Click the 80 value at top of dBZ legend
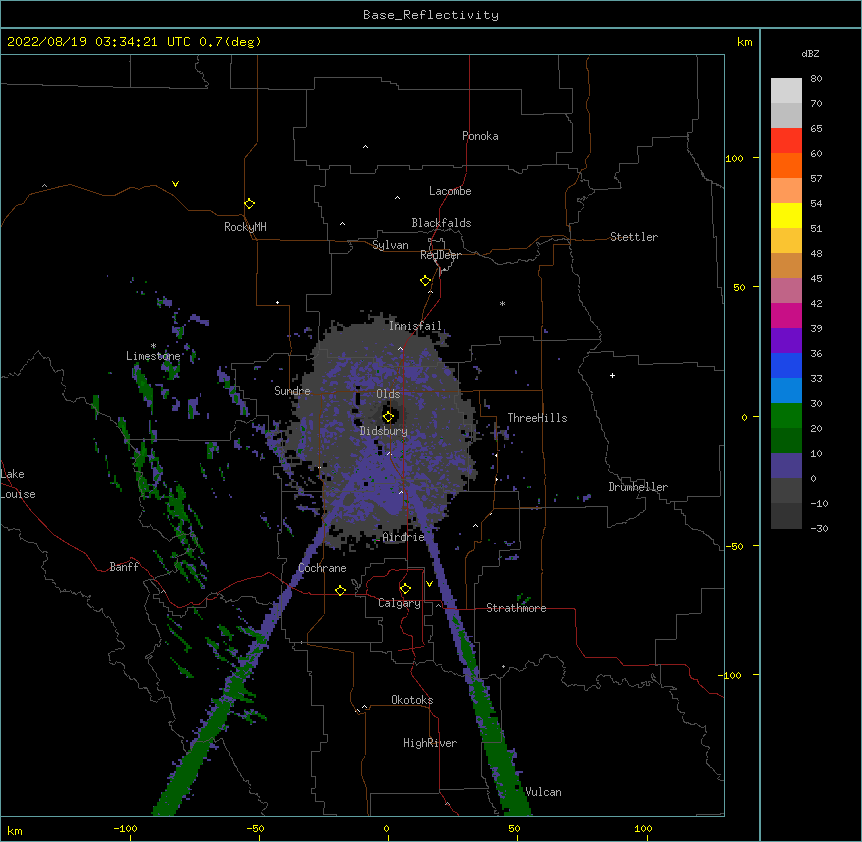Screen dimensions: 862x842 pyautogui.click(x=816, y=78)
